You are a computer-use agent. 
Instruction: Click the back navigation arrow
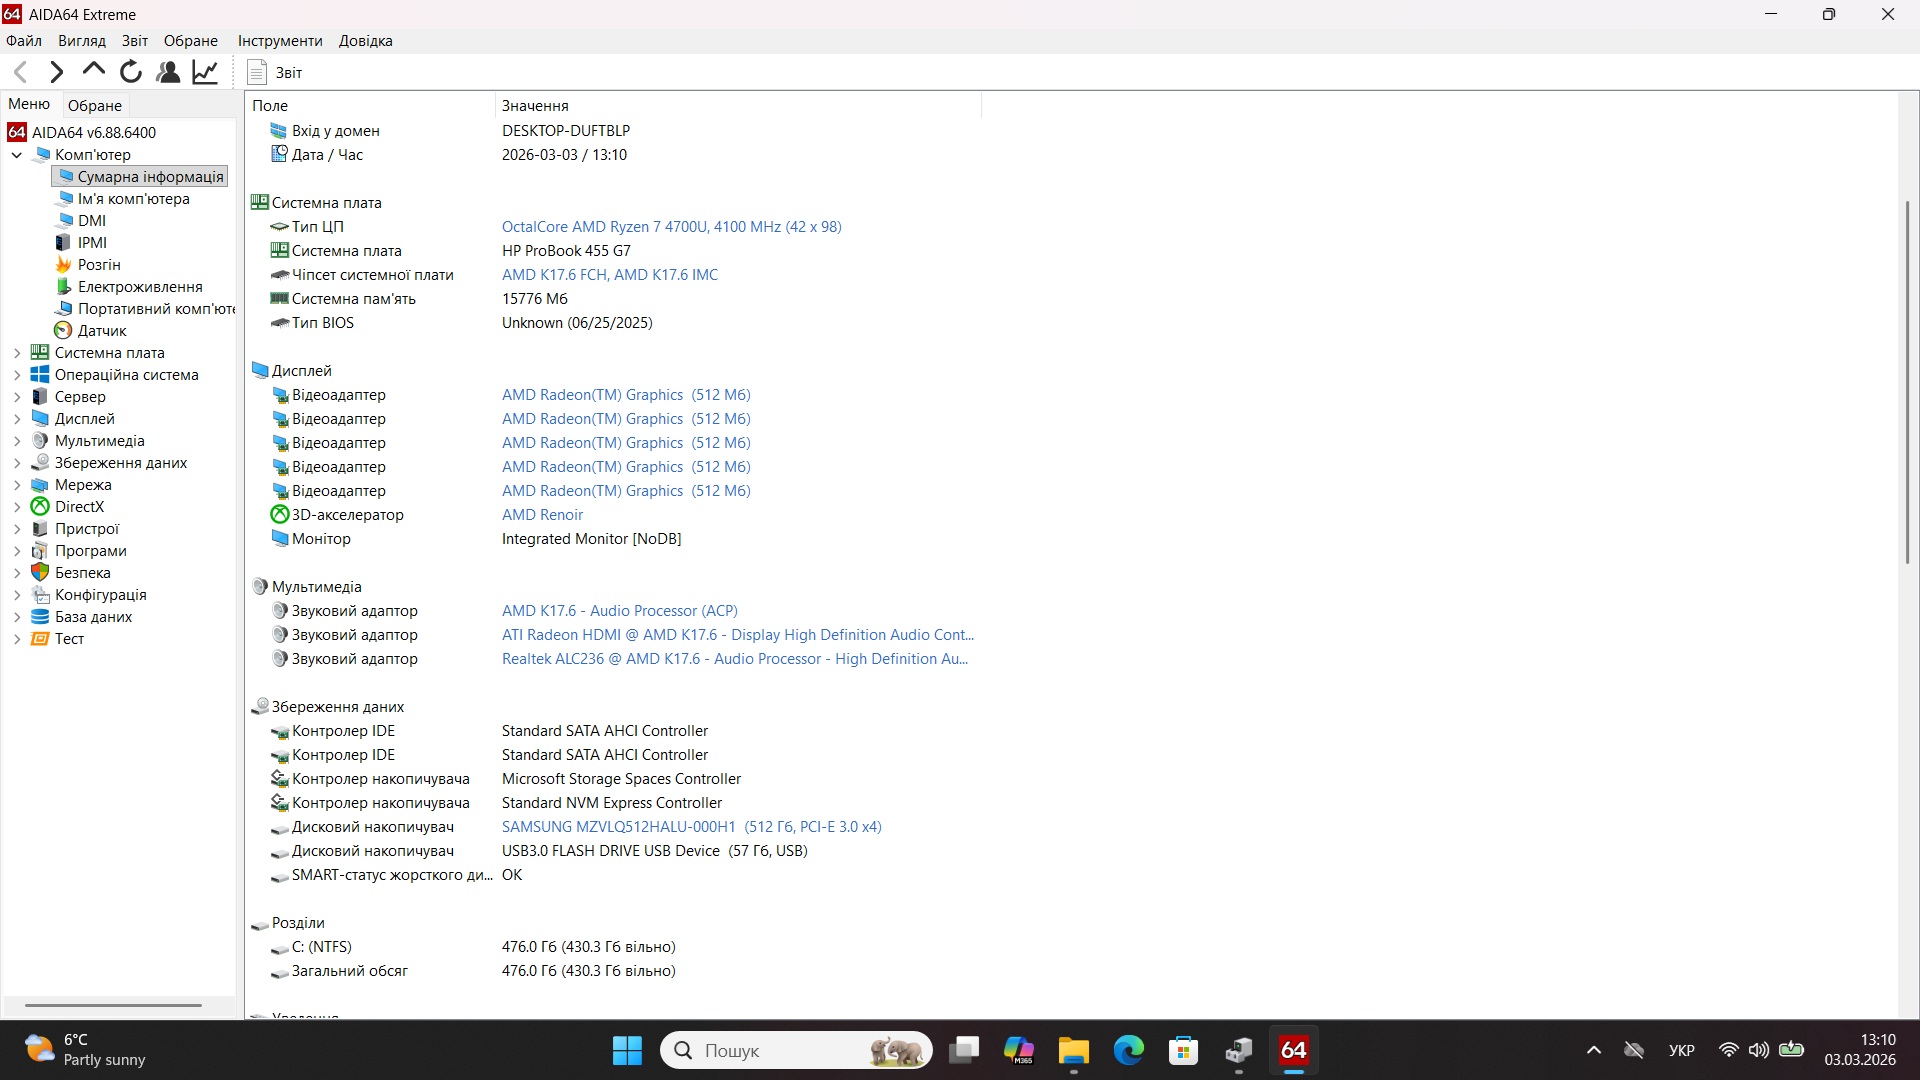(x=20, y=71)
